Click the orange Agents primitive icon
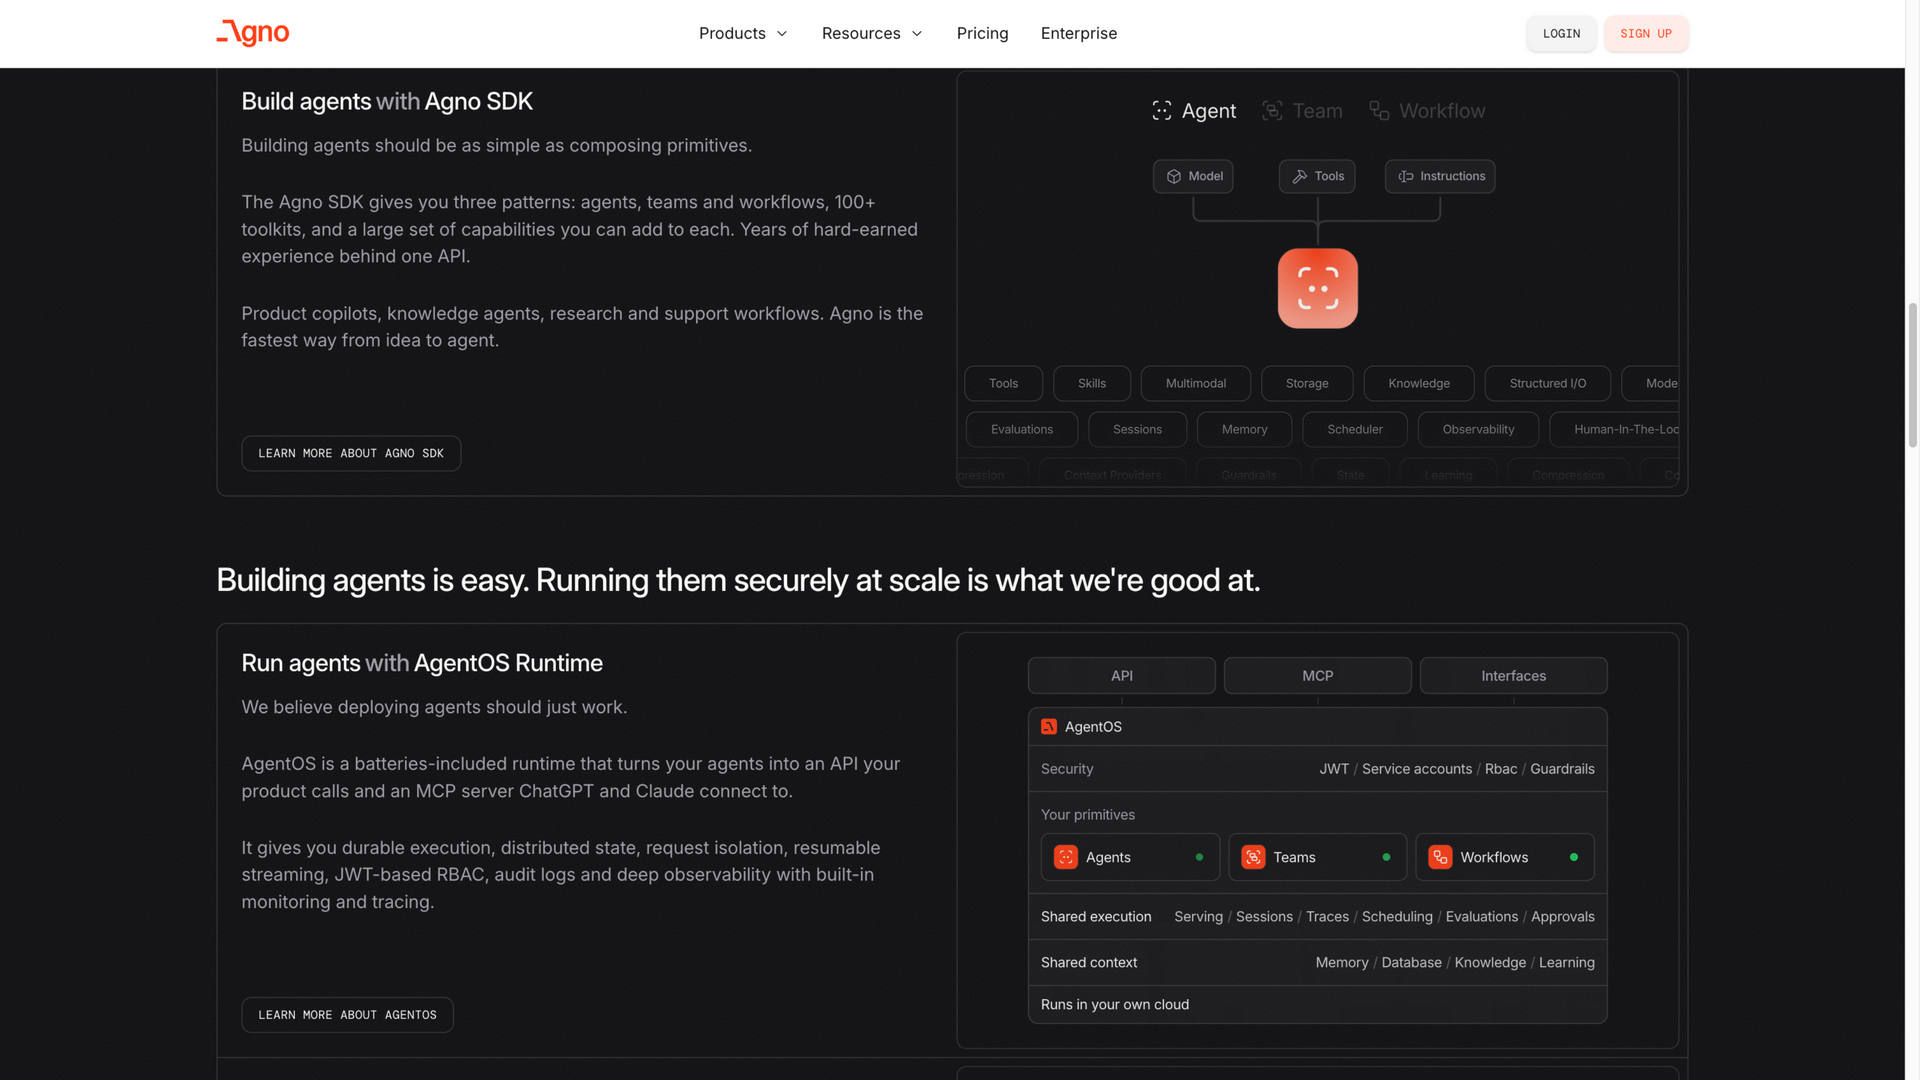The image size is (1920, 1080). click(1066, 858)
